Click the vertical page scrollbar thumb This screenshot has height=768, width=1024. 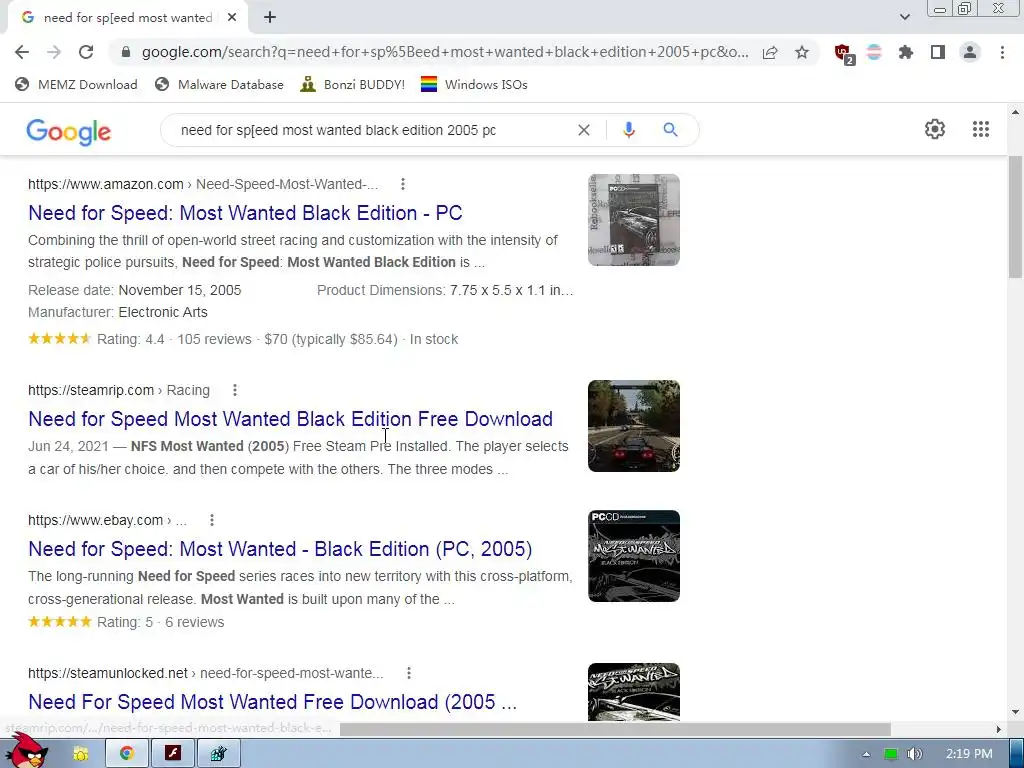(1016, 217)
